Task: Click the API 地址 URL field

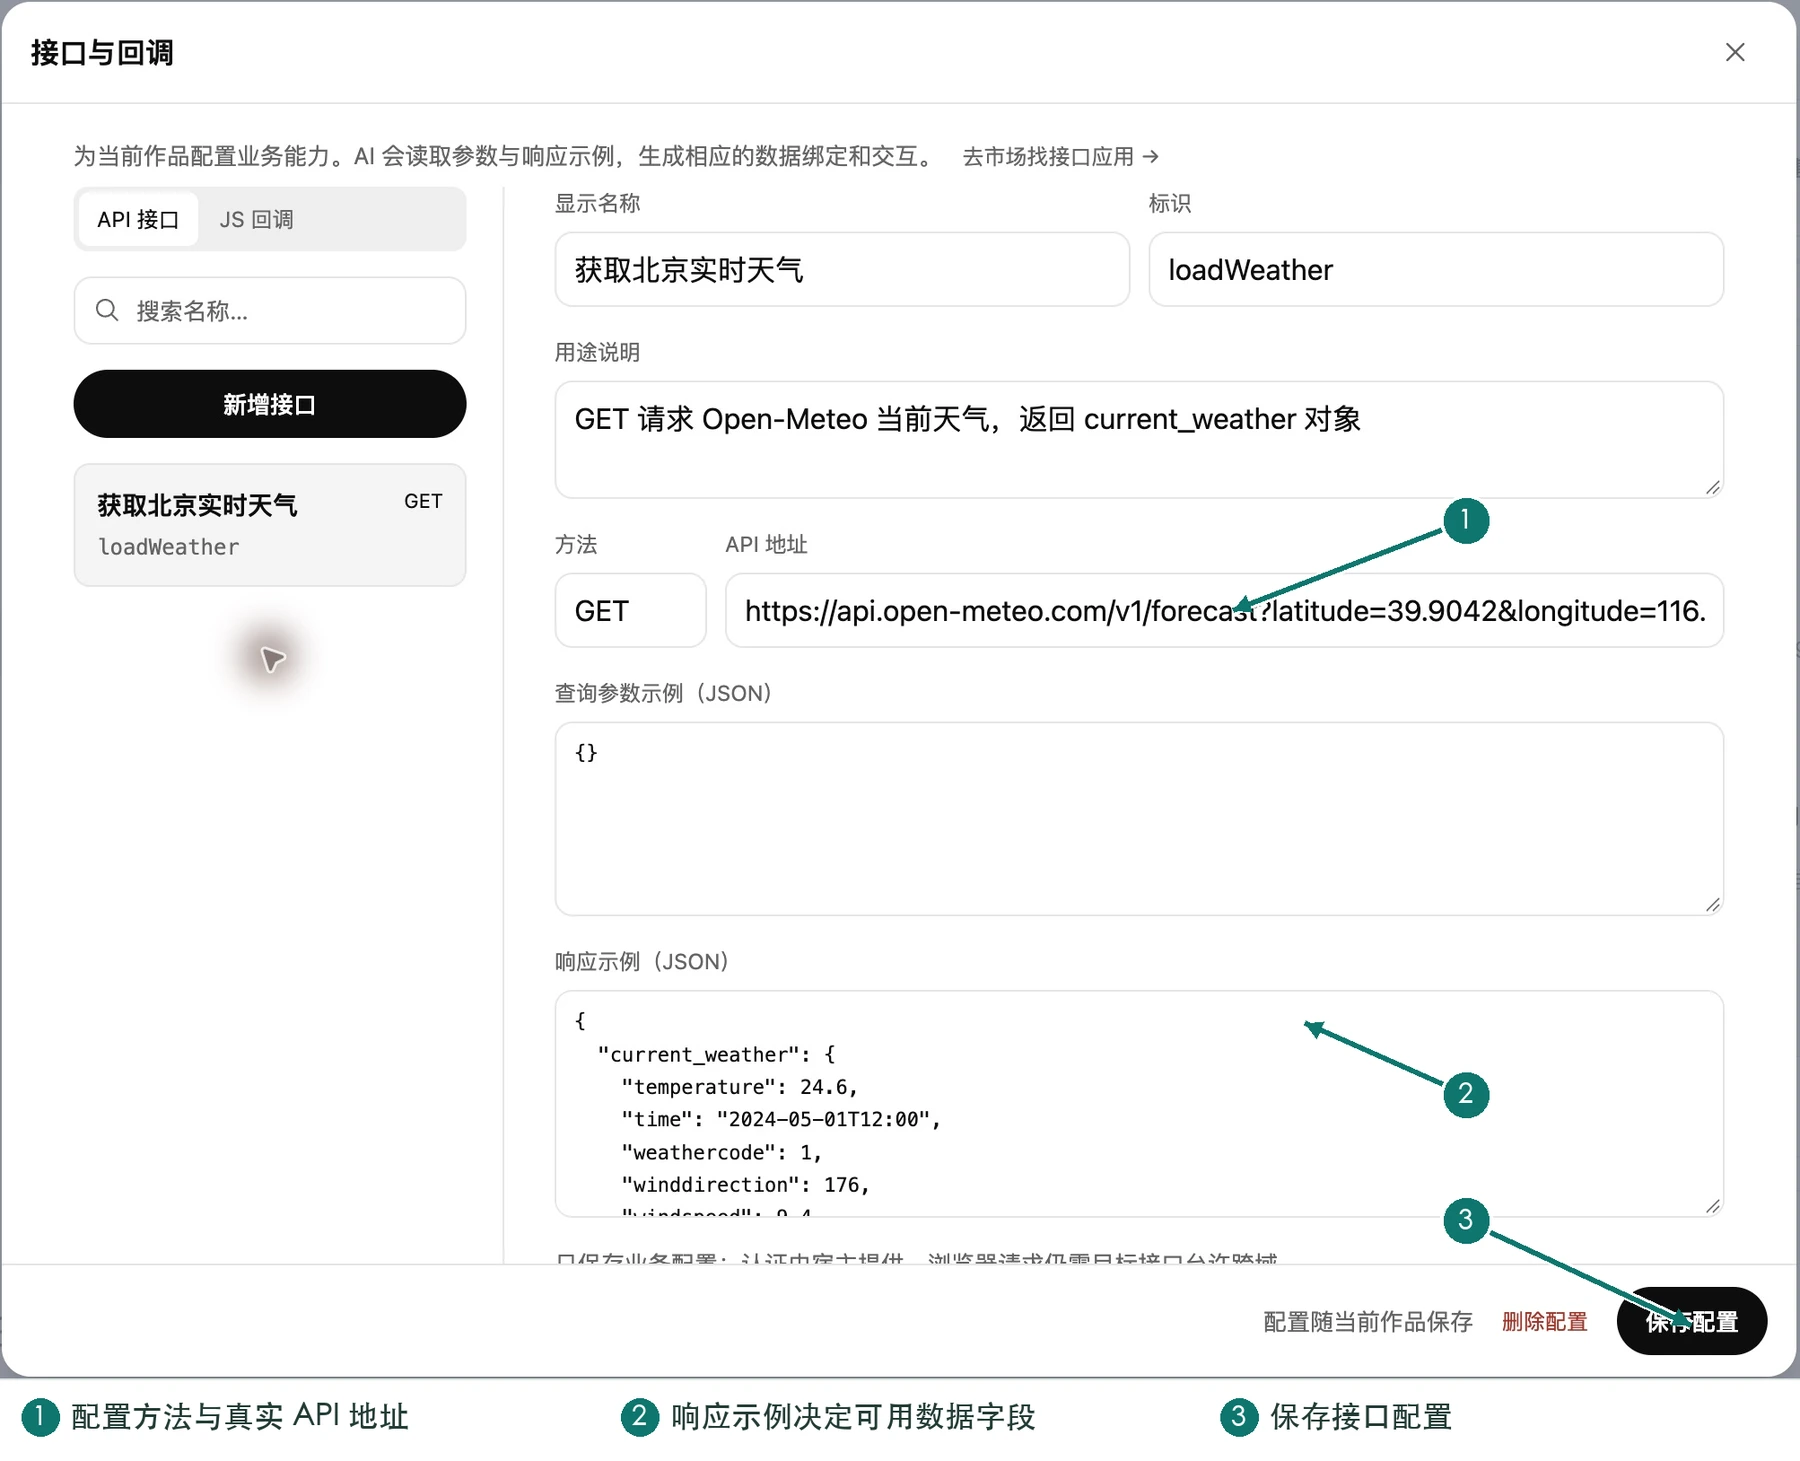Action: 1224,610
